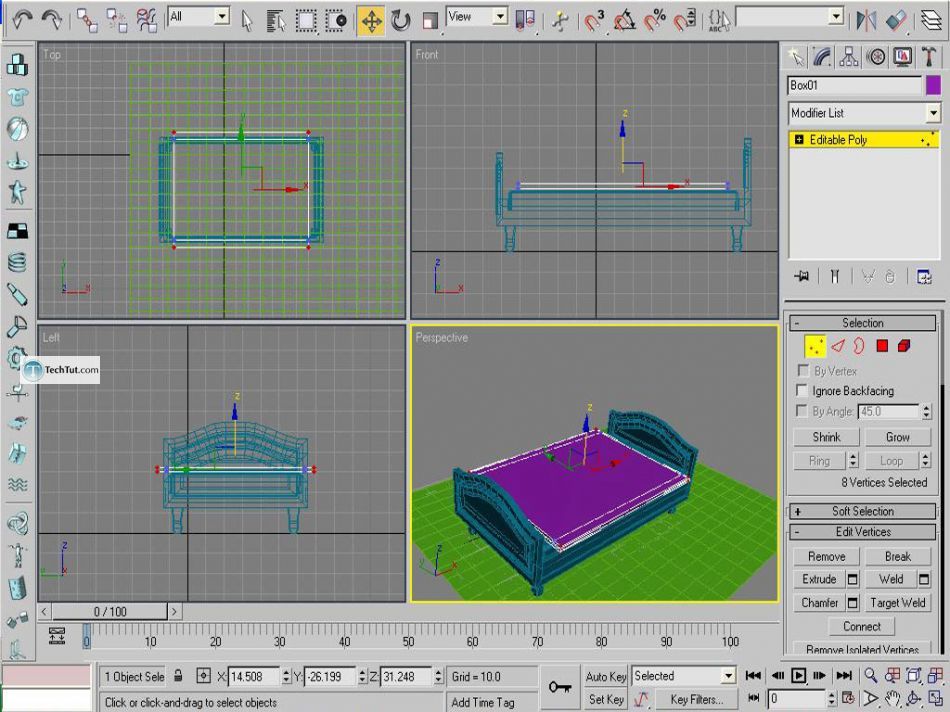
Task: Click the Box01 object name field
Action: (854, 85)
